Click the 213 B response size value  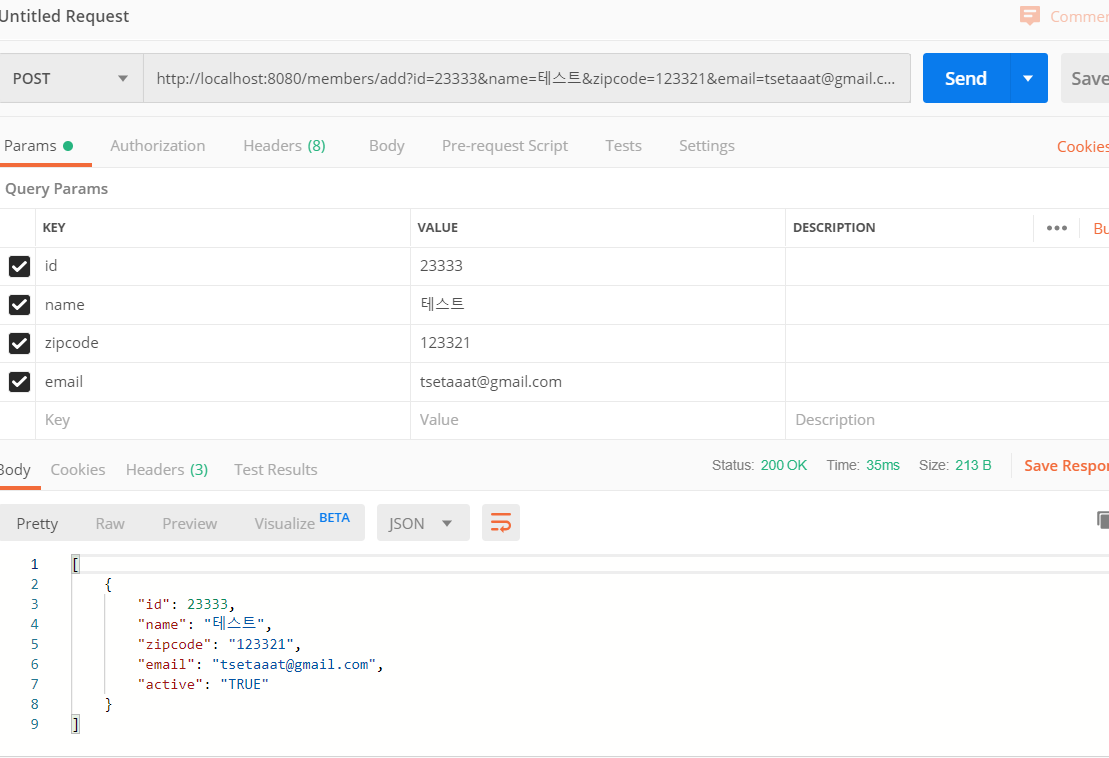[973, 465]
